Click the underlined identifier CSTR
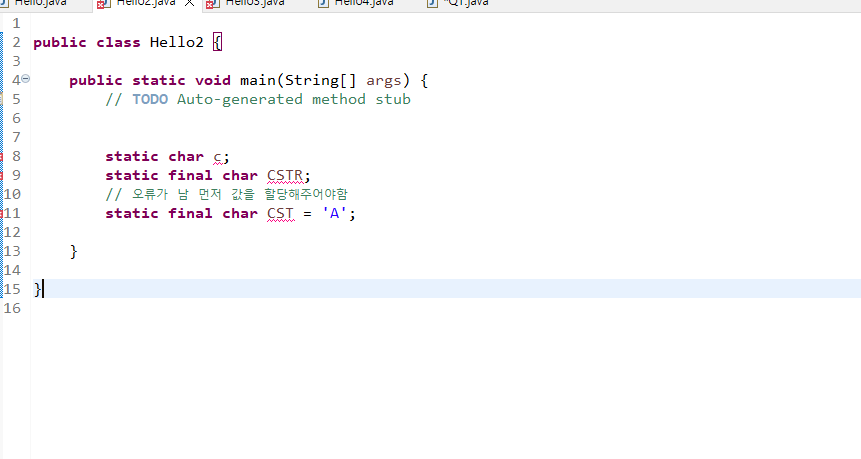This screenshot has height=459, width=861. point(284,176)
